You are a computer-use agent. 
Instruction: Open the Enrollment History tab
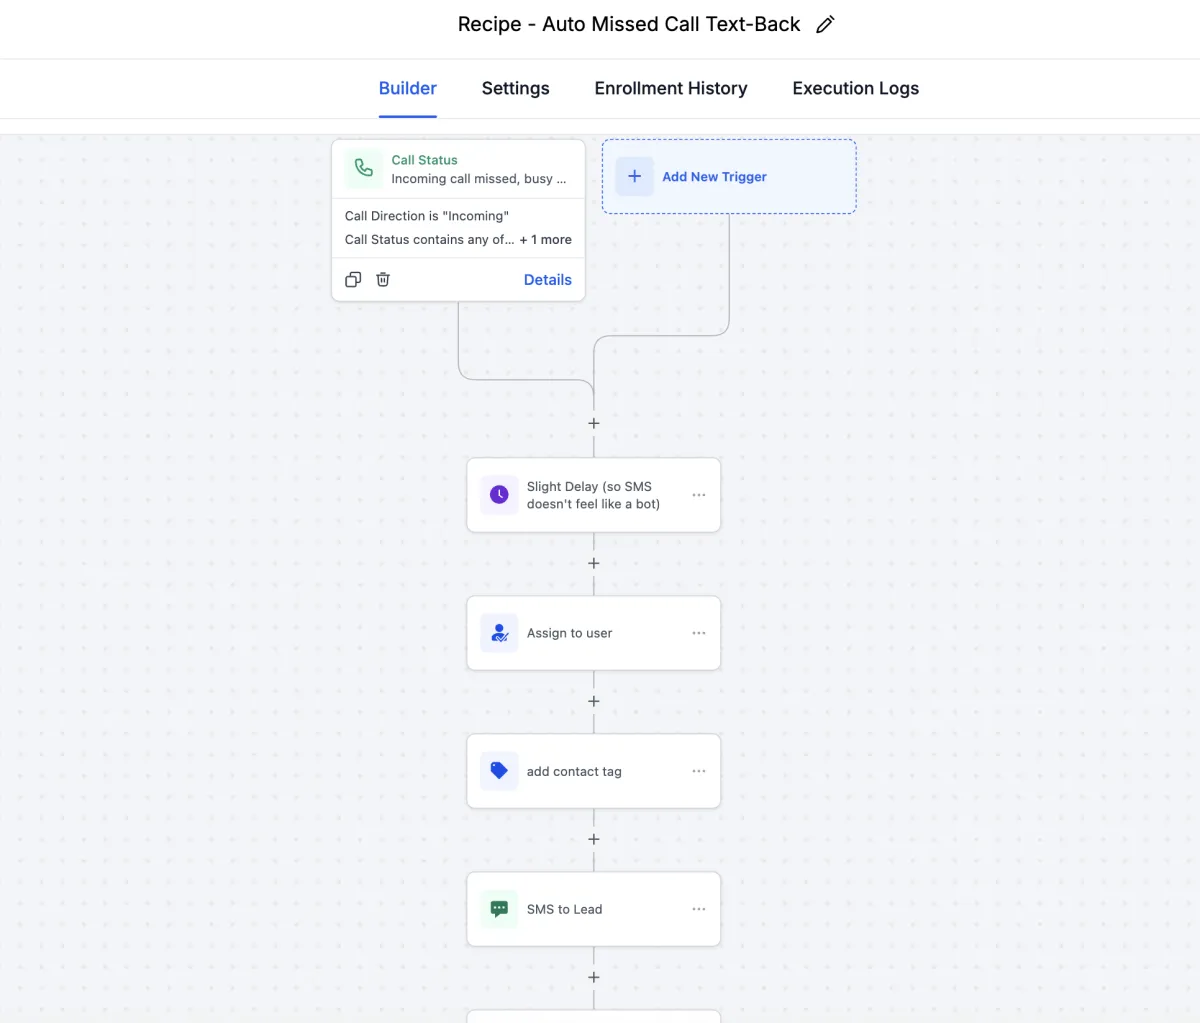670,88
